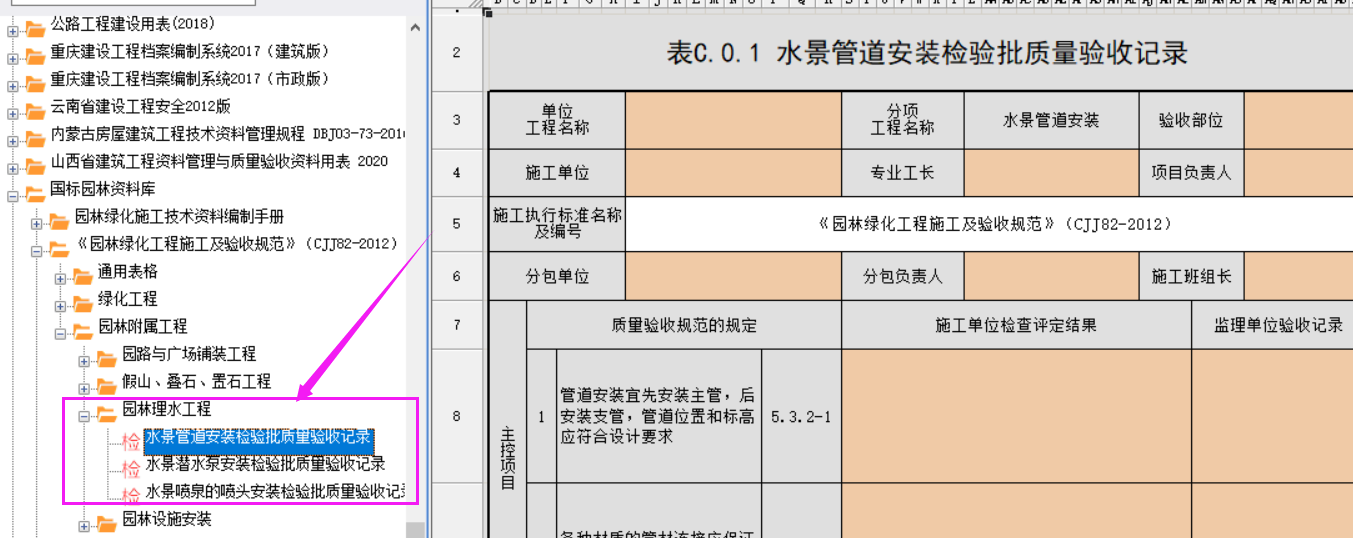The height and width of the screenshot is (538, 1353).
Task: Click orange input cell next to 单位工程名称
Action: click(x=733, y=120)
